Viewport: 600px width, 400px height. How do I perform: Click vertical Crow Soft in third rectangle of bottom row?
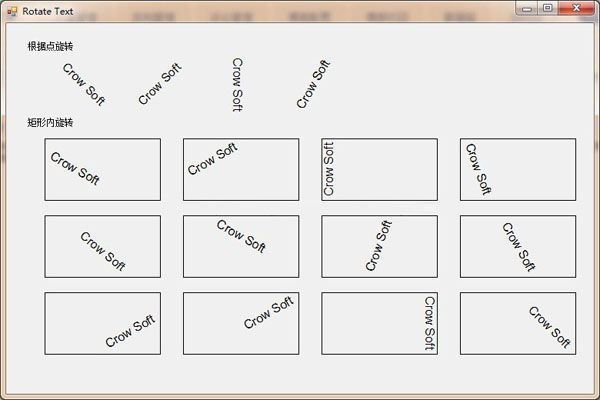pos(430,323)
